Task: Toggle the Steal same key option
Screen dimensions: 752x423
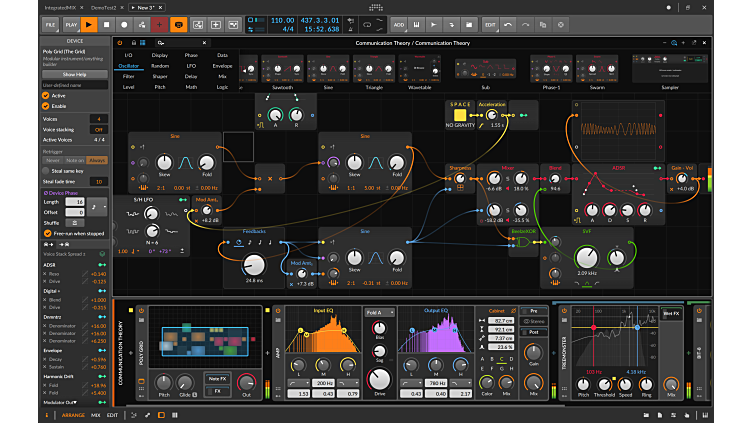Action: tap(46, 171)
